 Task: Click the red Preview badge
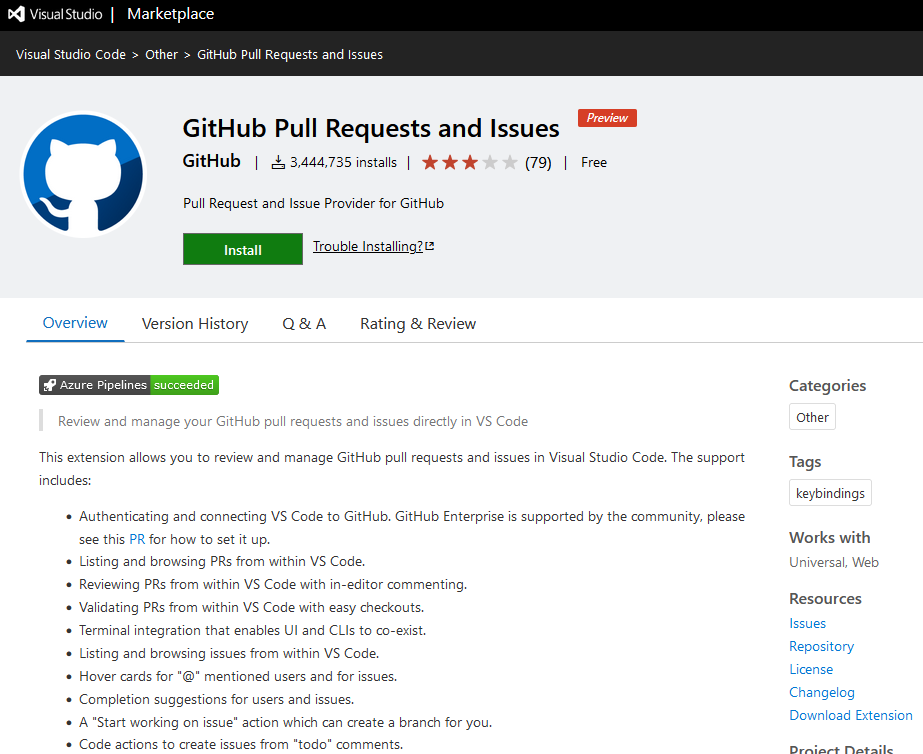(607, 118)
